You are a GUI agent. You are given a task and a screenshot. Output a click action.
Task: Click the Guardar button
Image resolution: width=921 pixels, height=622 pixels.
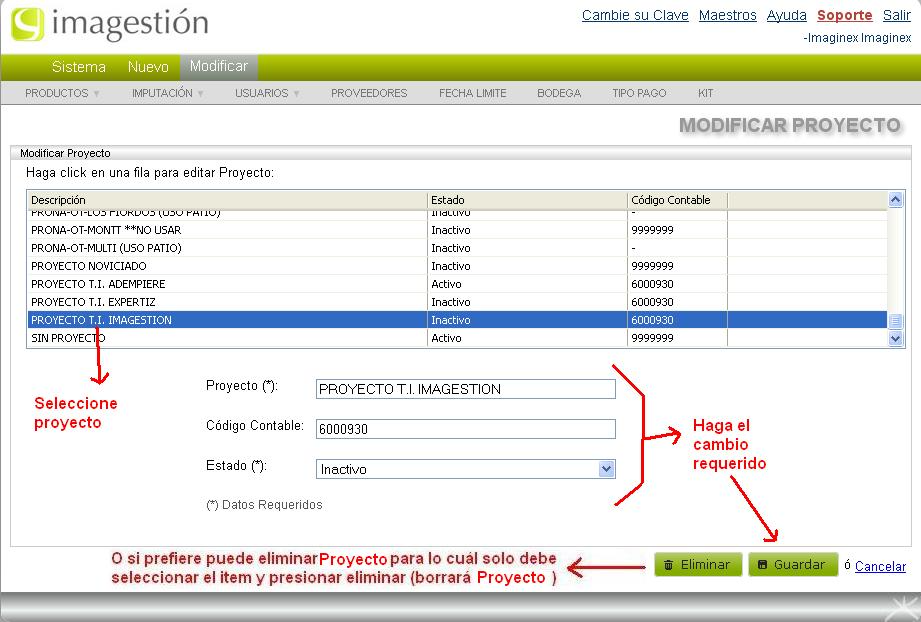pyautogui.click(x=793, y=564)
